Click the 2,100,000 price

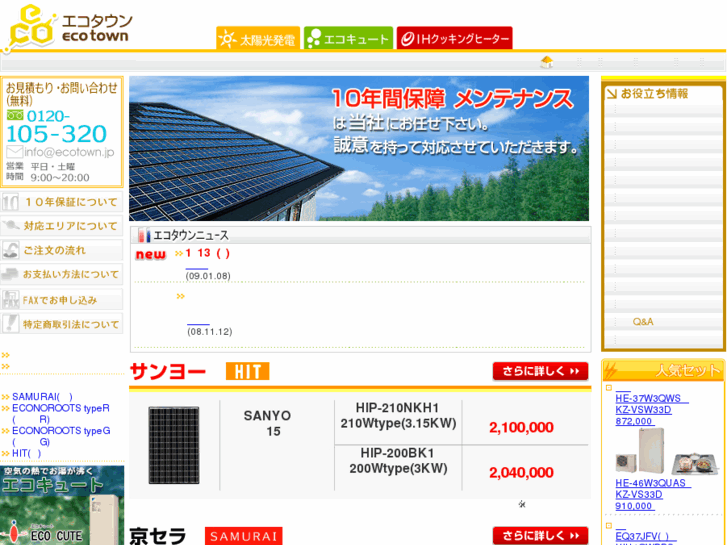[x=521, y=427]
